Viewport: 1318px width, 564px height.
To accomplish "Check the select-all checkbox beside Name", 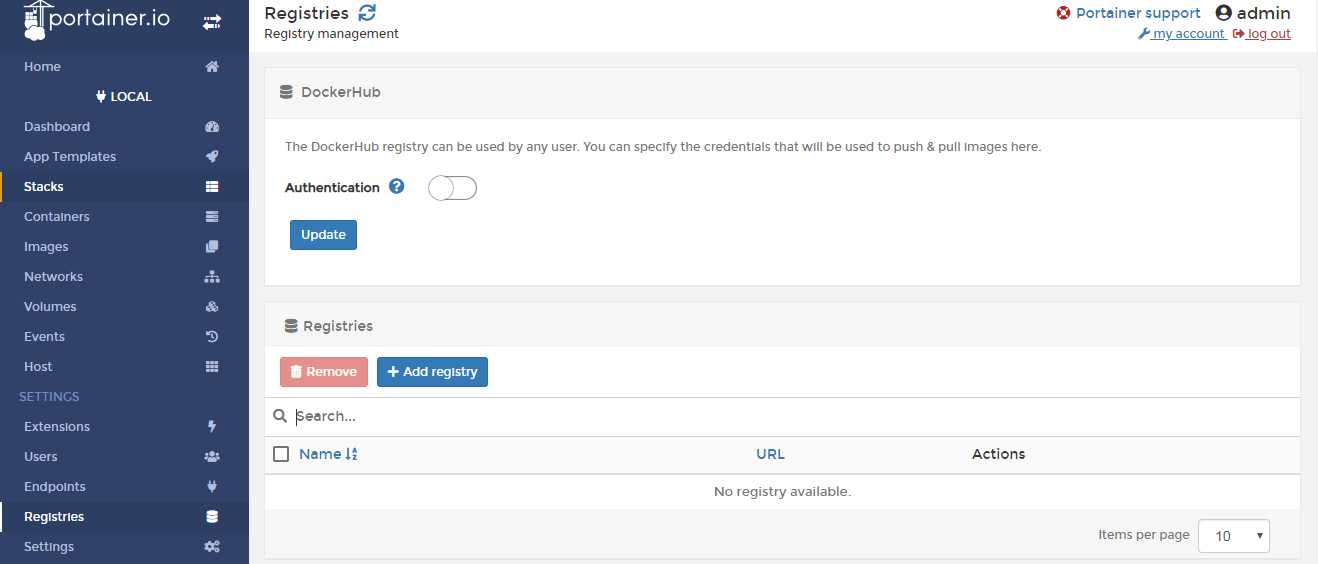I will pyautogui.click(x=281, y=454).
